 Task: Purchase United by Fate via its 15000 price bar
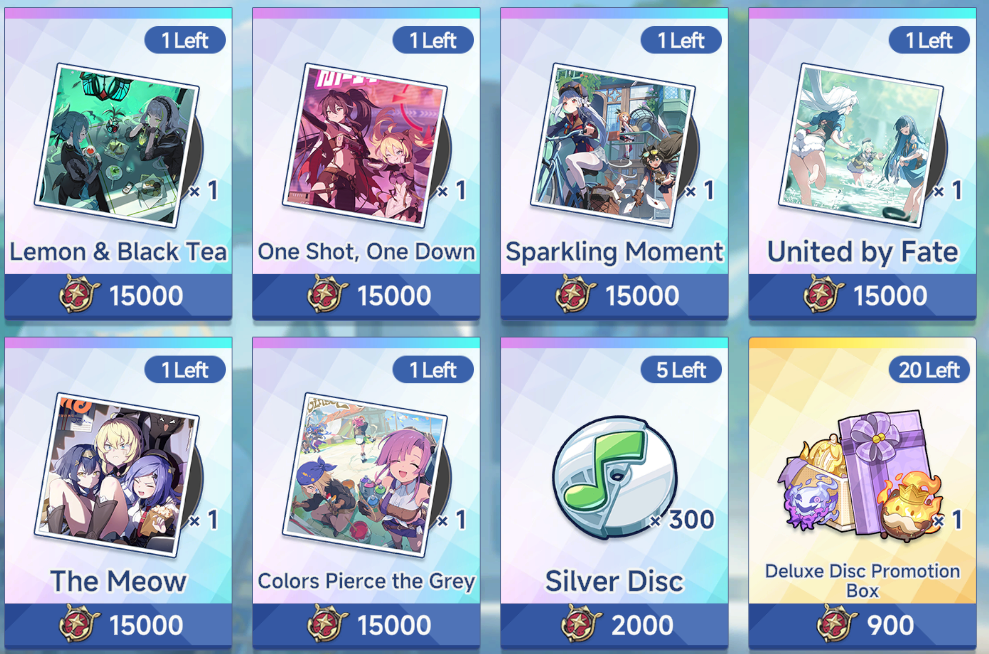[x=862, y=295]
